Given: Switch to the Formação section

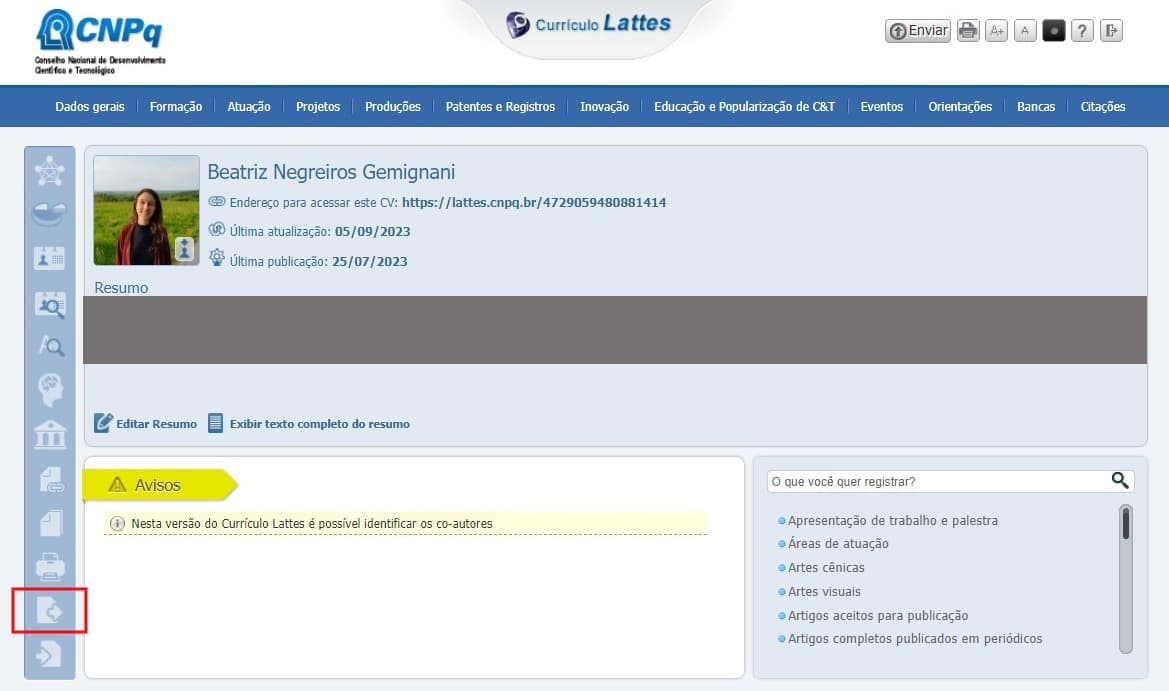Looking at the screenshot, I should click(x=176, y=106).
